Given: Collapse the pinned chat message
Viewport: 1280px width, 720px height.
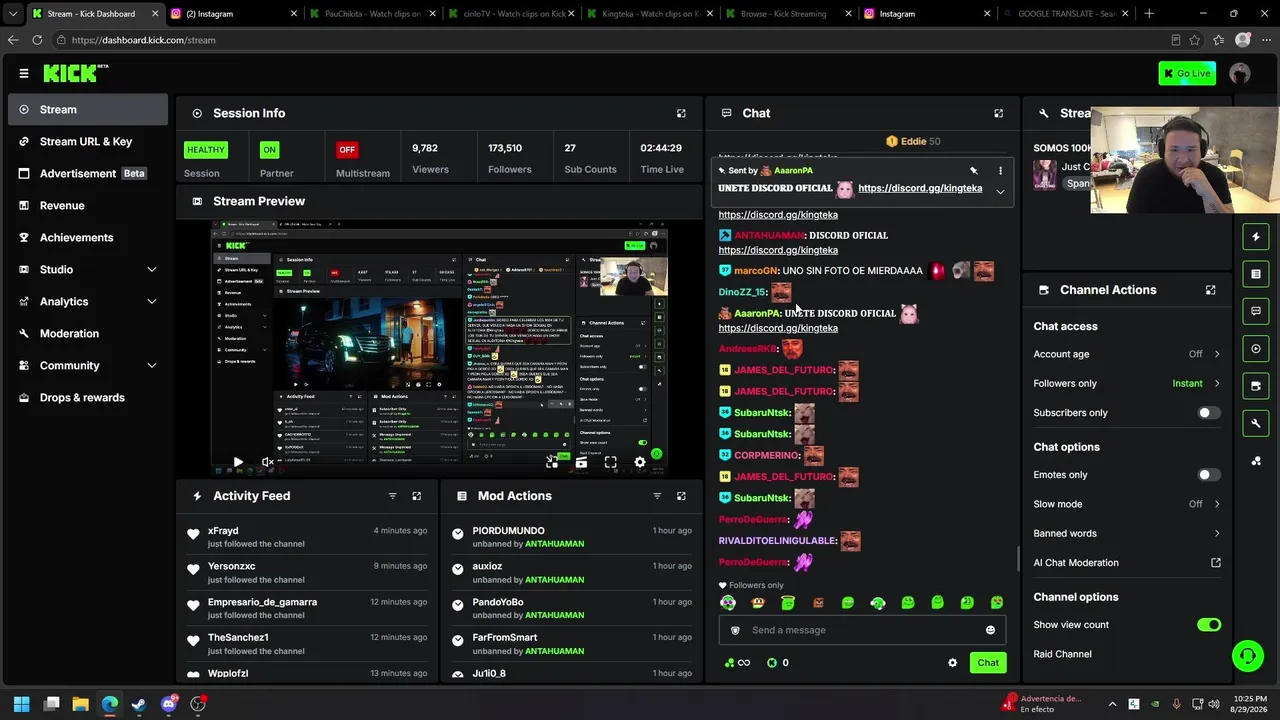Looking at the screenshot, I should [1000, 191].
